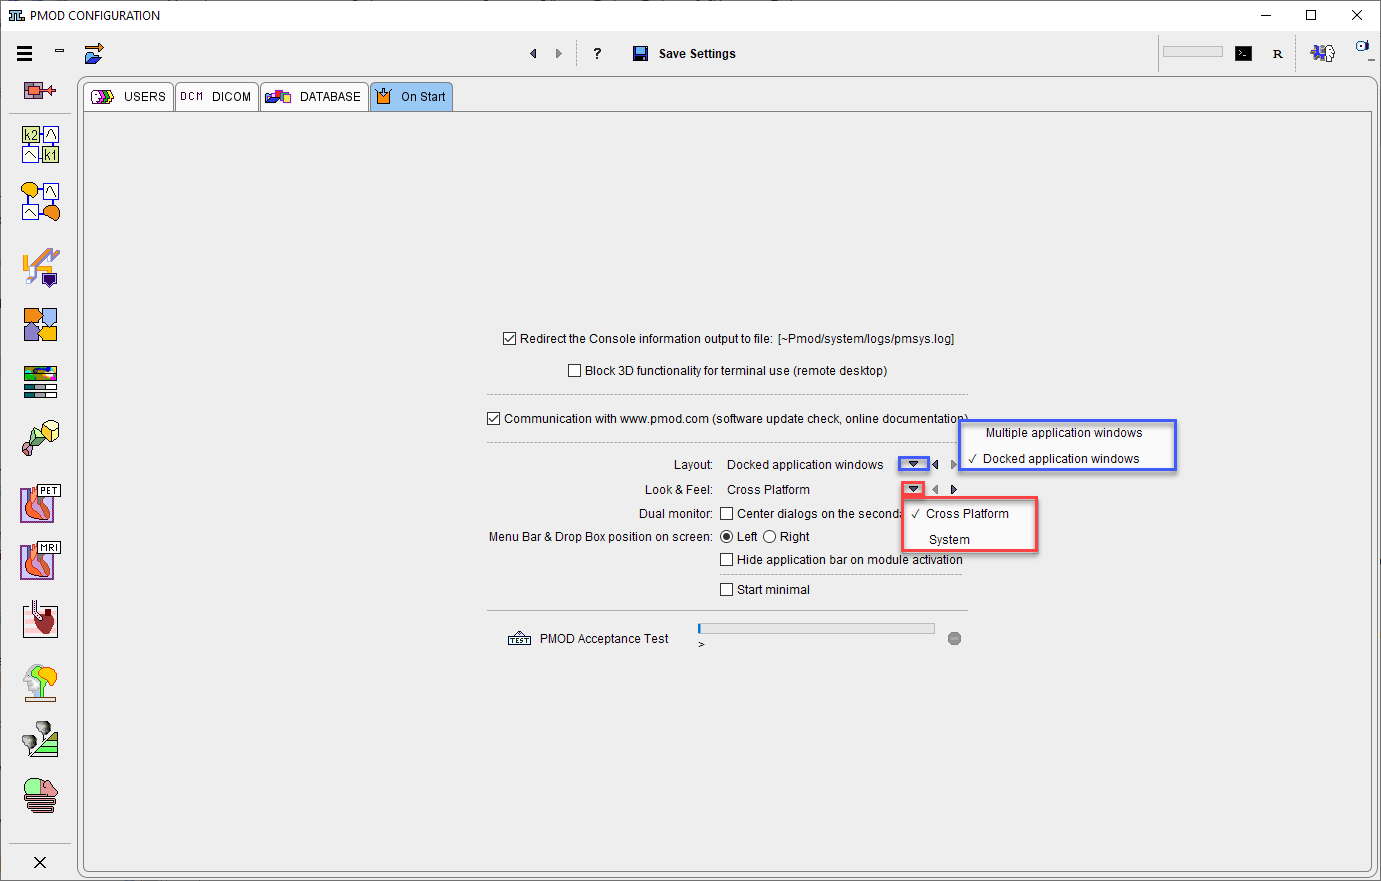
Task: Click the dark red heart module icon
Action: click(x=40, y=620)
